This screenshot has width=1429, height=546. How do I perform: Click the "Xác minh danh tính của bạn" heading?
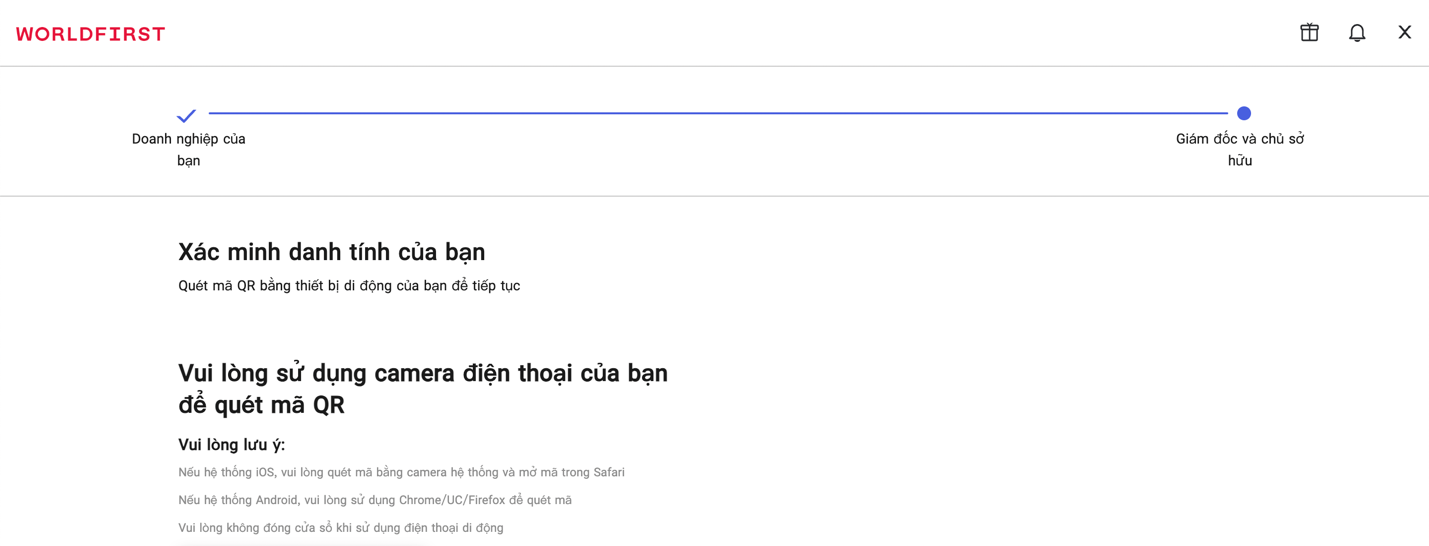(x=331, y=252)
